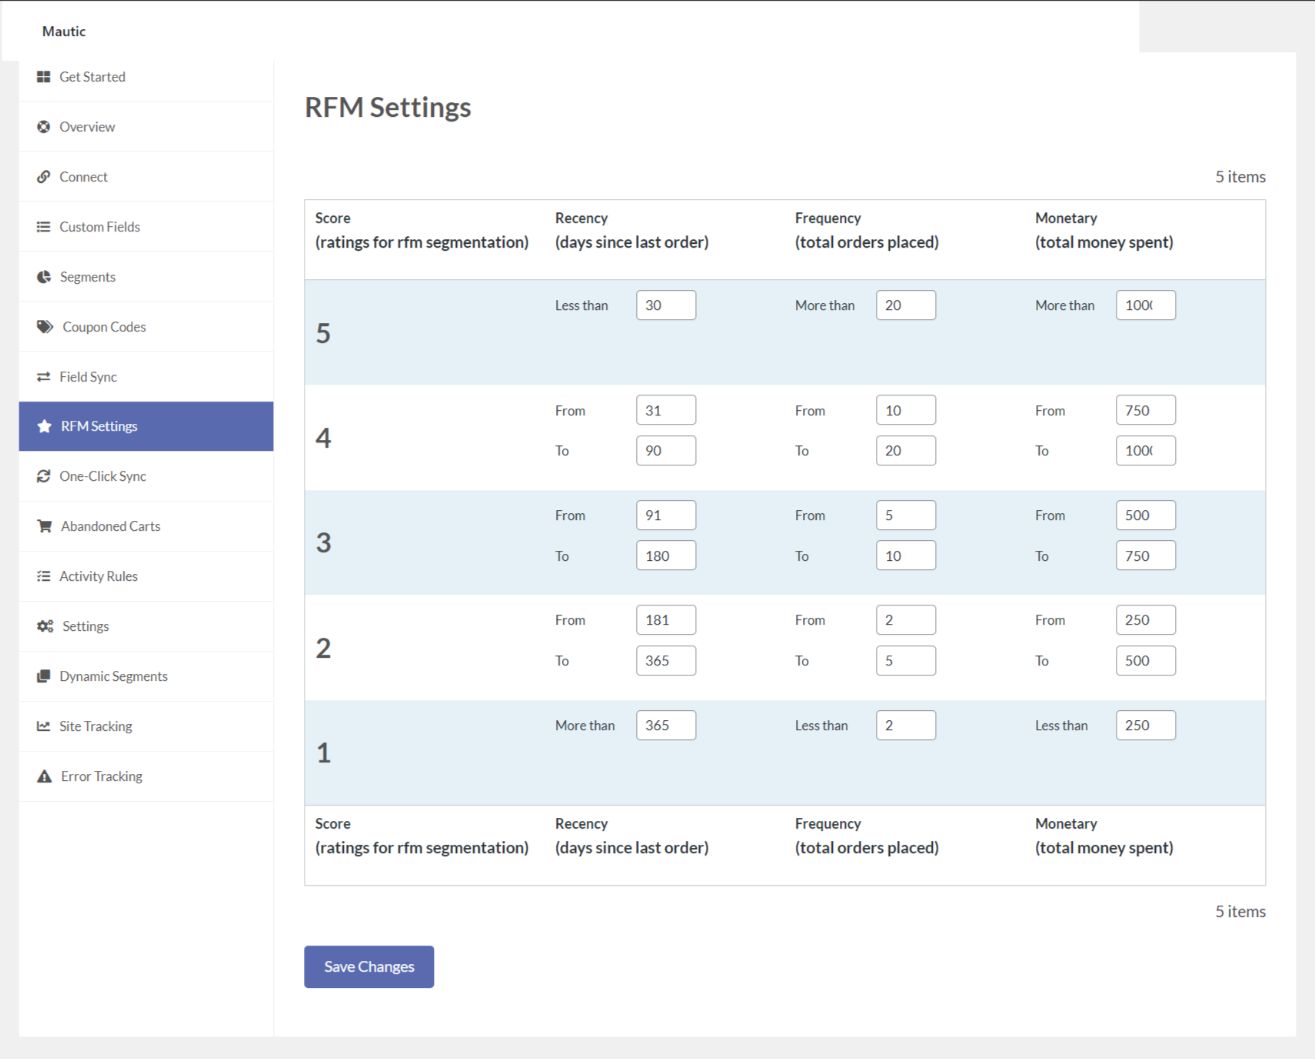Focus score 1 Frequency Less than field
This screenshot has height=1059, width=1315.
click(x=906, y=725)
